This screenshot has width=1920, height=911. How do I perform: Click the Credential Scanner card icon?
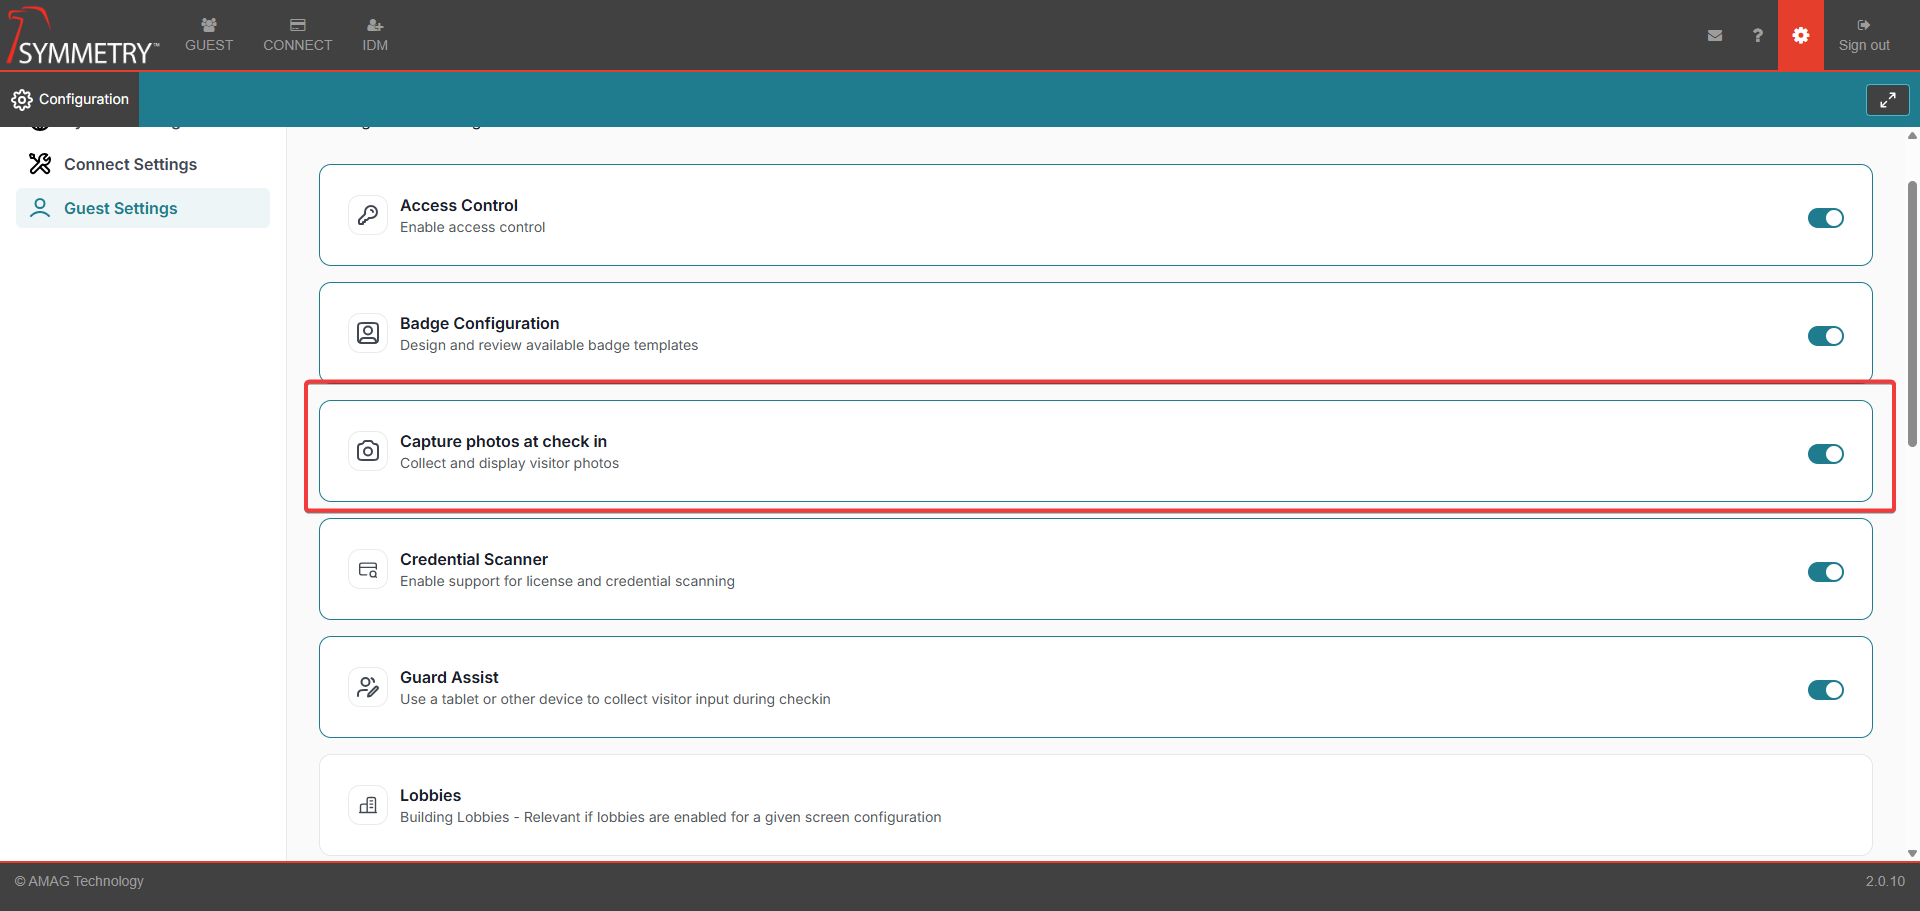coord(368,569)
